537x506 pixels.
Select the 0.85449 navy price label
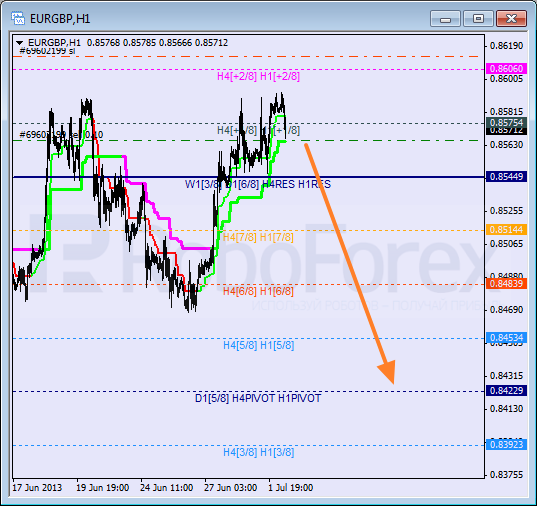click(506, 177)
